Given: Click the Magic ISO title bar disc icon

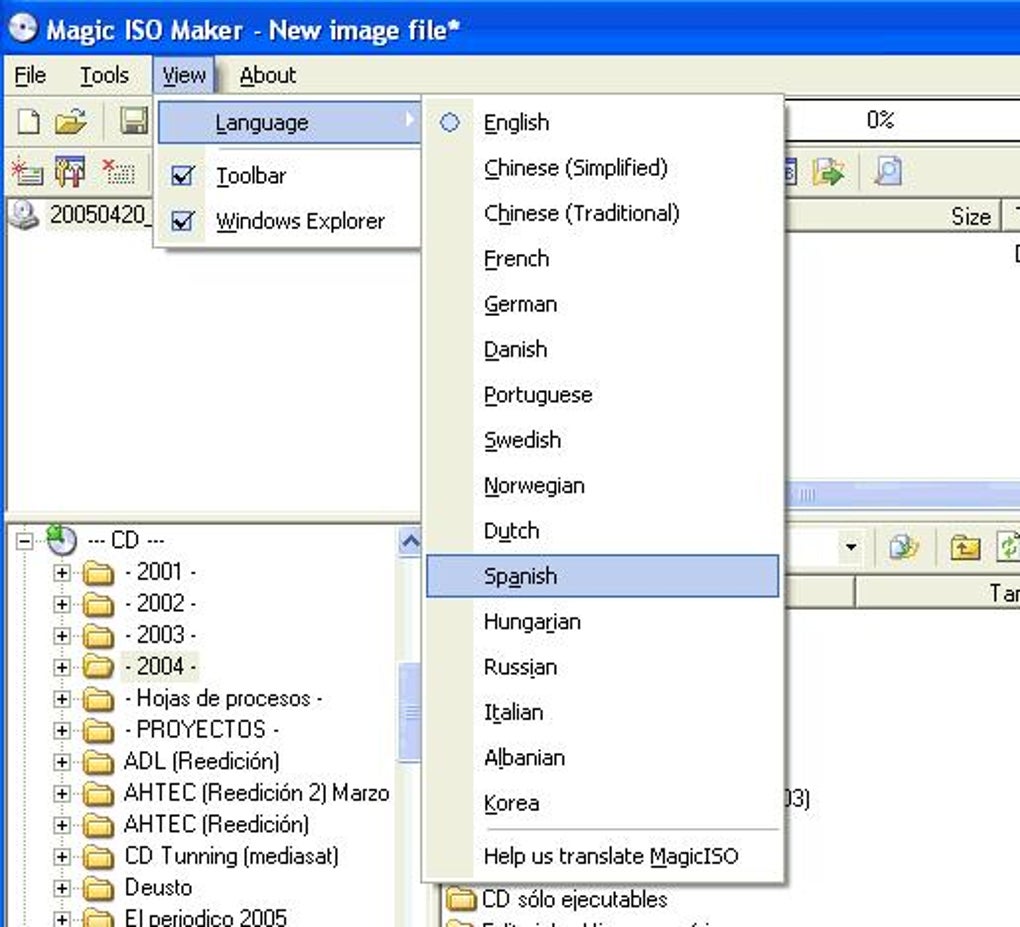Looking at the screenshot, I should coord(22,28).
